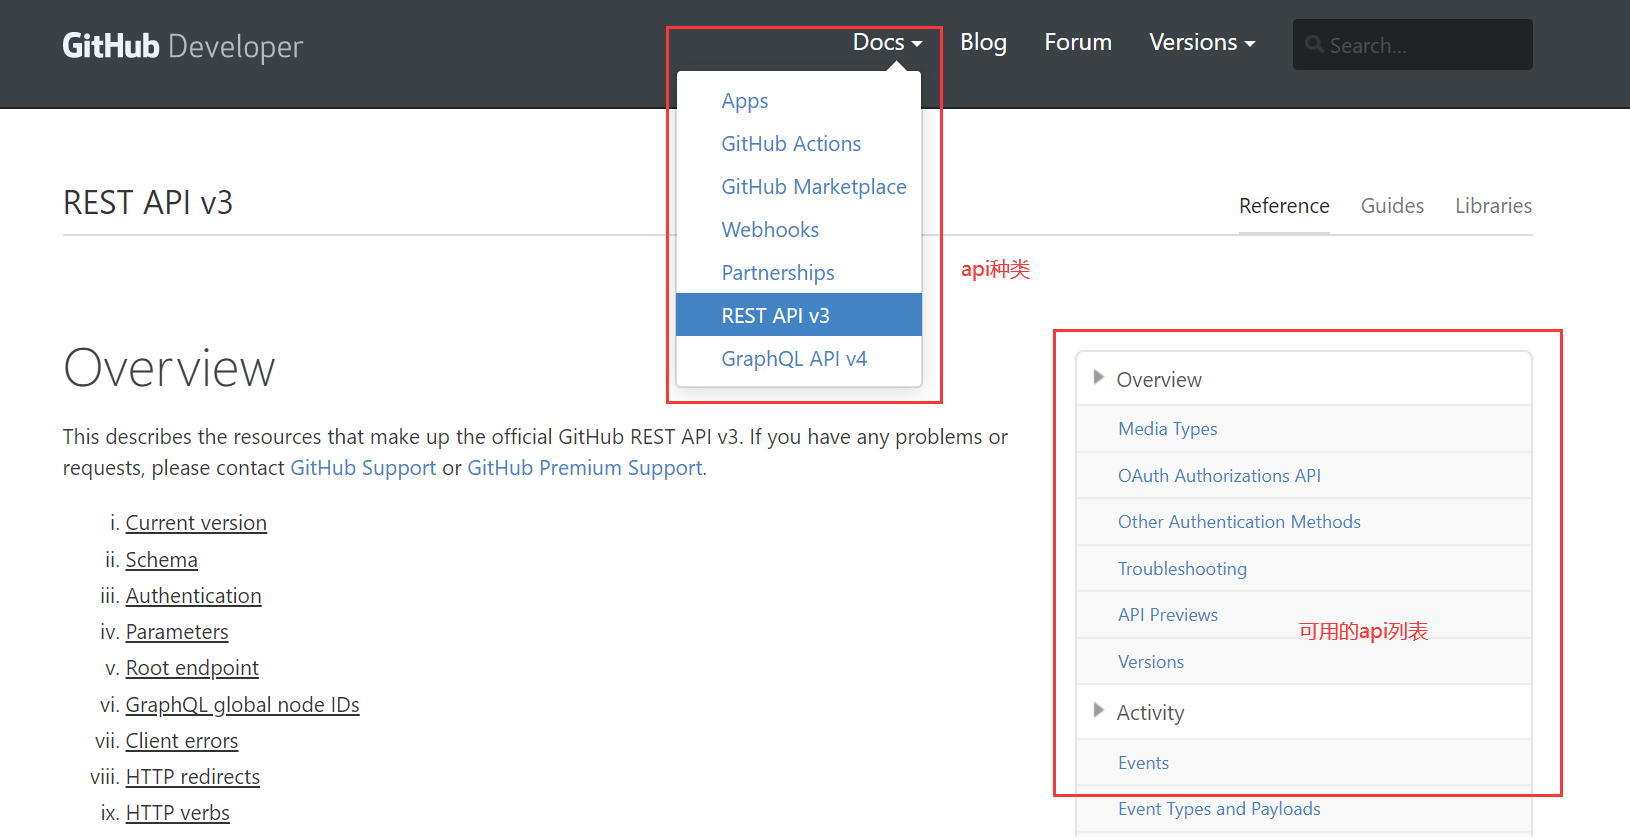Click the search magnifier icon

[1314, 45]
